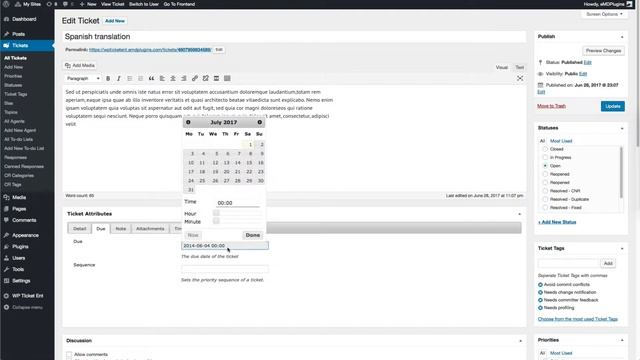Screen dimensions: 640x360
Task: Open the Tools menu
Action: pos(18,269)
